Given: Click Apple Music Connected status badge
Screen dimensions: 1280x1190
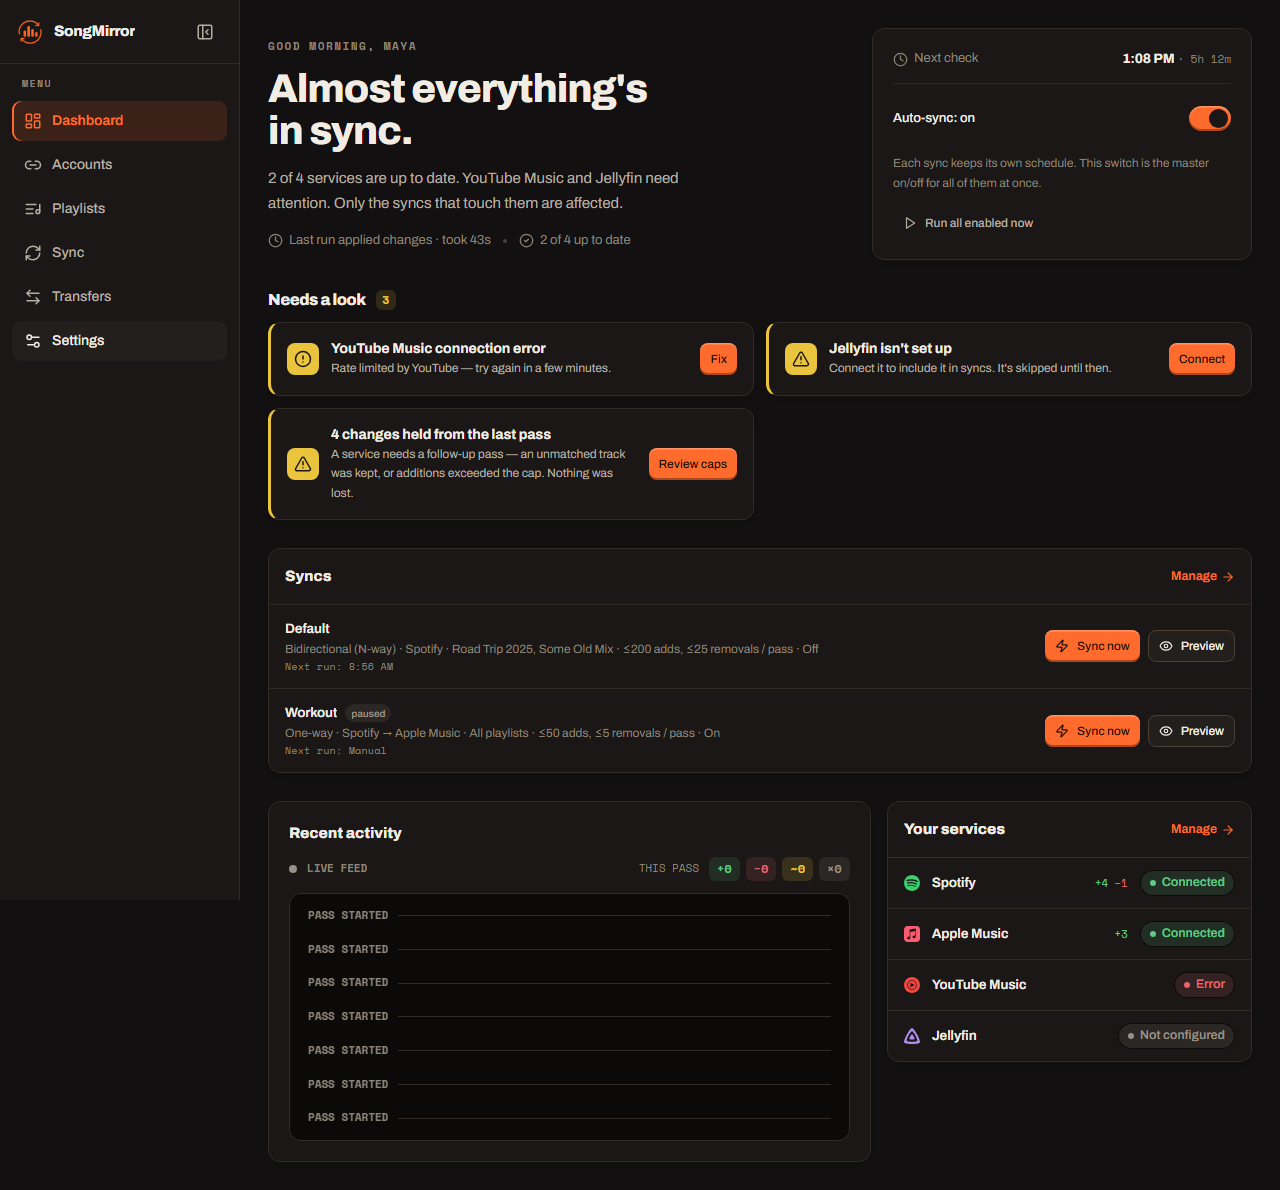Looking at the screenshot, I should 1187,934.
